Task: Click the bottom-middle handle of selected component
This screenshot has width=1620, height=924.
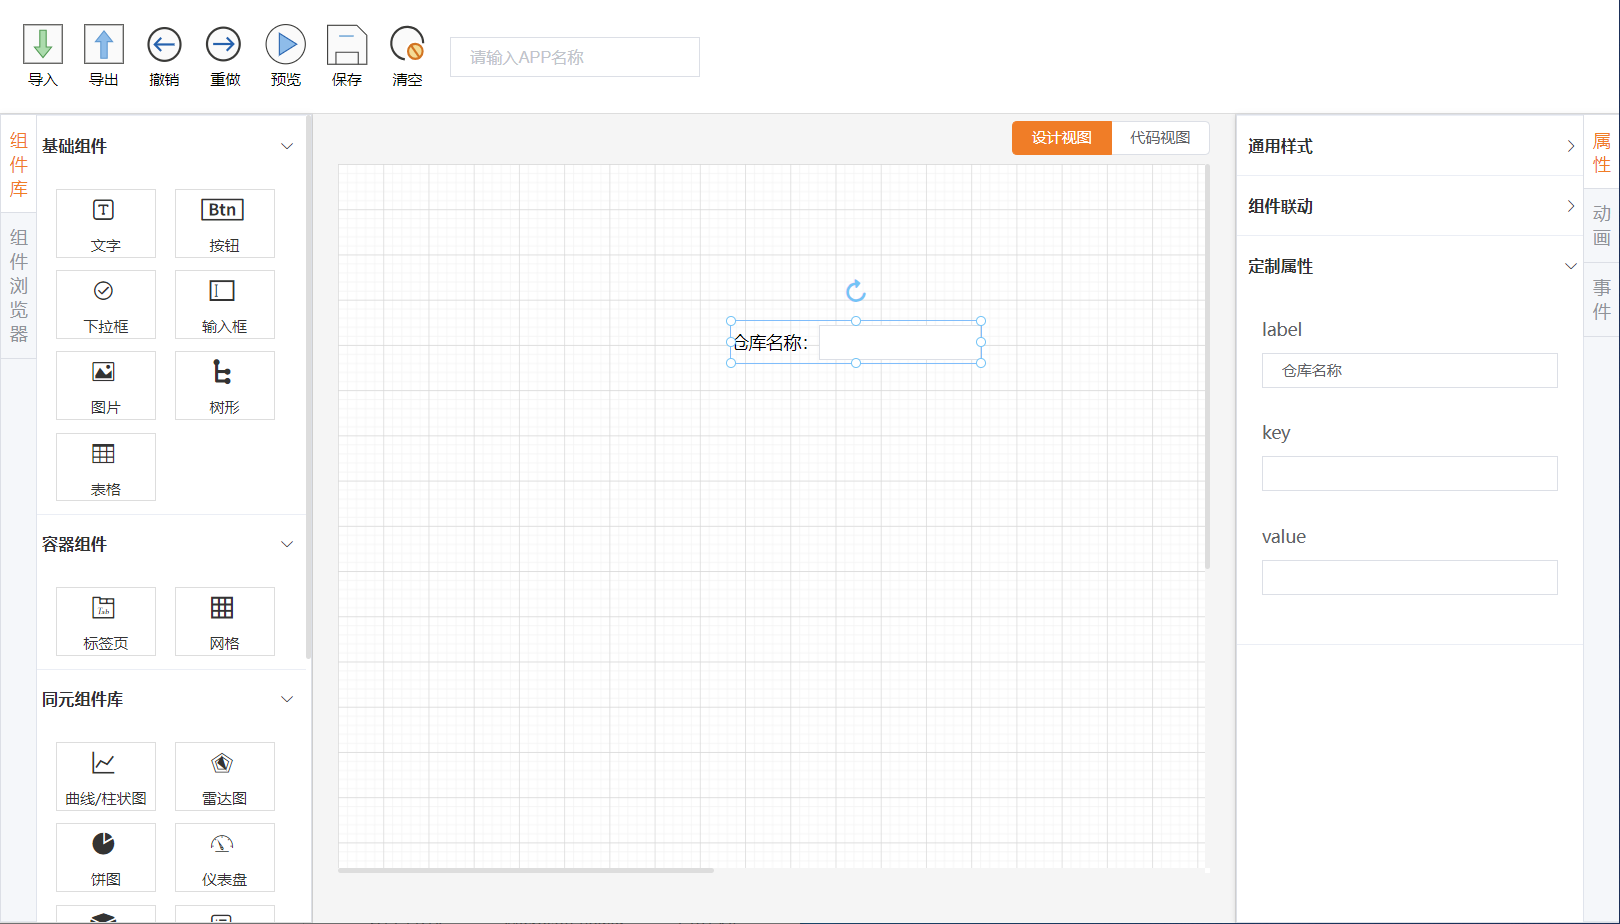Action: (856, 363)
